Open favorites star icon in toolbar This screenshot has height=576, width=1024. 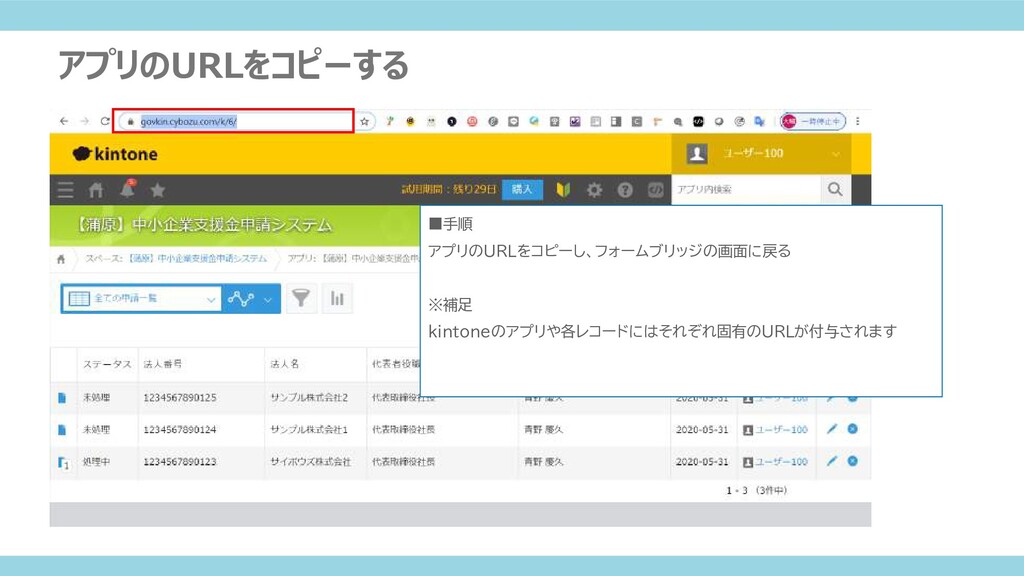pos(157,190)
